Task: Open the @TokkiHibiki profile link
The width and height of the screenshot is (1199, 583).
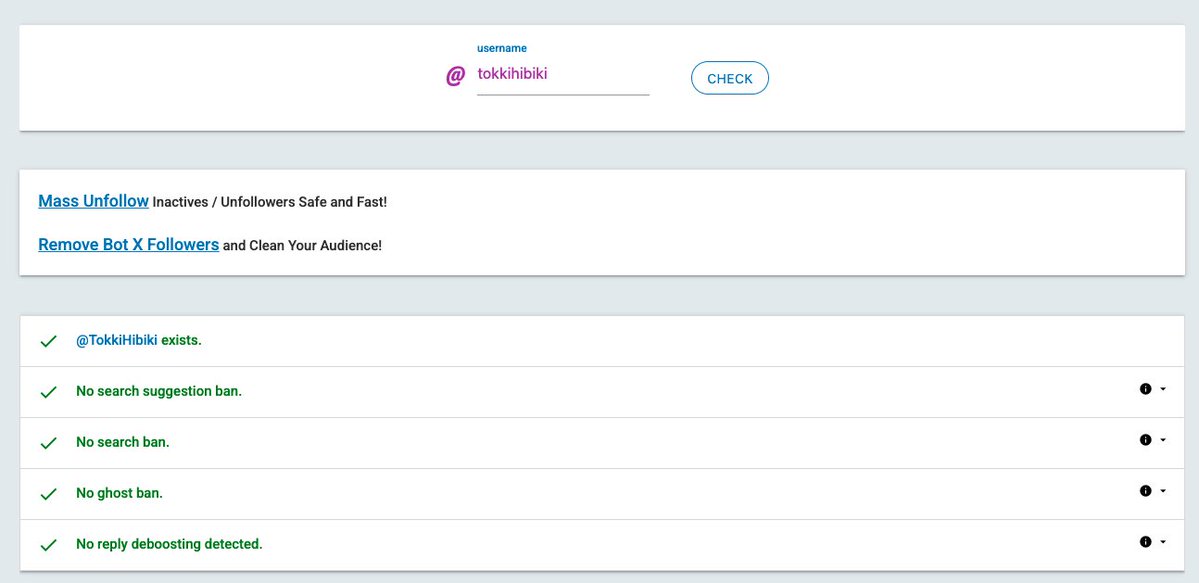Action: click(116, 340)
